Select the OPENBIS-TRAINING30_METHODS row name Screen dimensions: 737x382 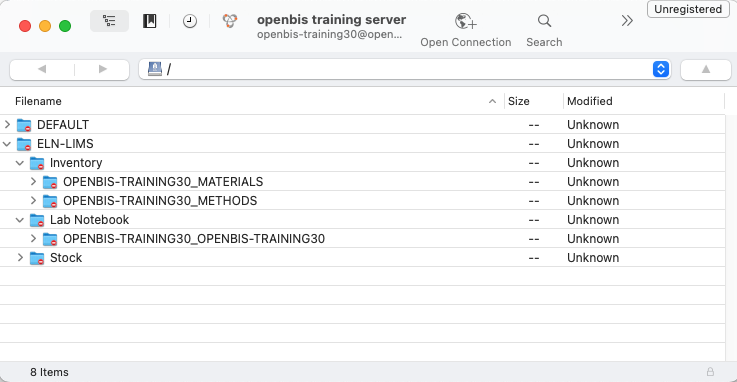point(160,201)
